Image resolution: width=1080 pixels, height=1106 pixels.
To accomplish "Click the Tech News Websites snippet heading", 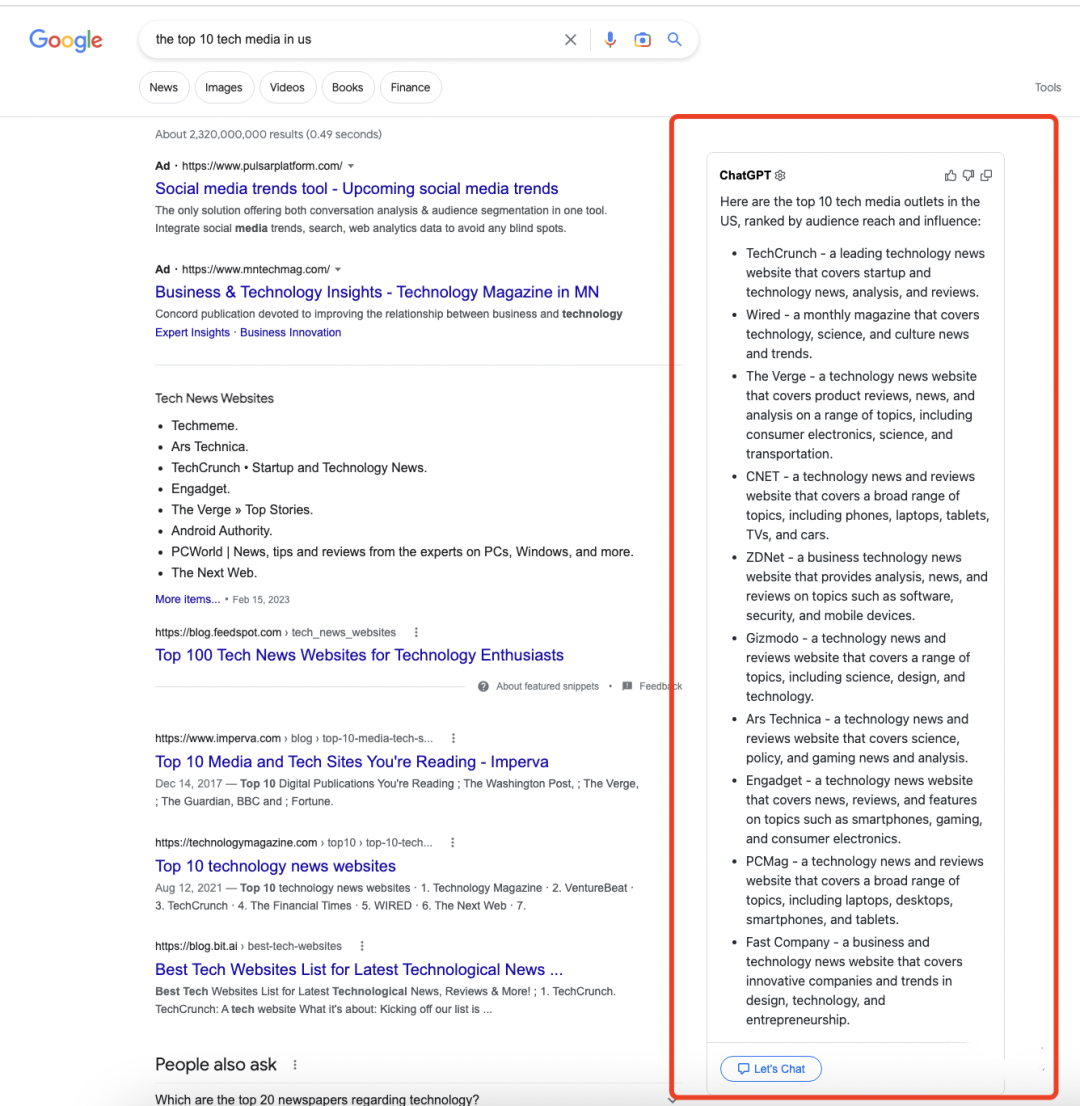I will click(x=214, y=399).
